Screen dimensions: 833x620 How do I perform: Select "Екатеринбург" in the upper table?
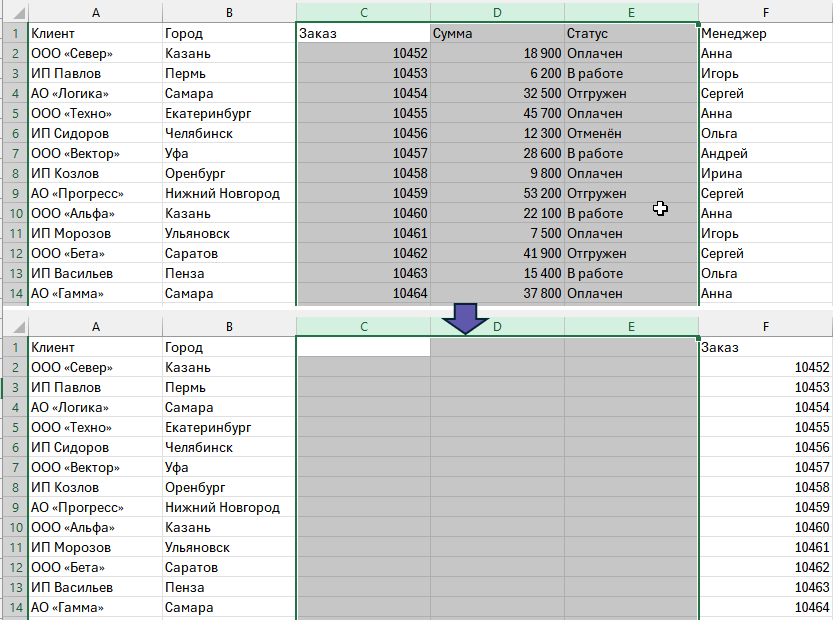(229, 113)
